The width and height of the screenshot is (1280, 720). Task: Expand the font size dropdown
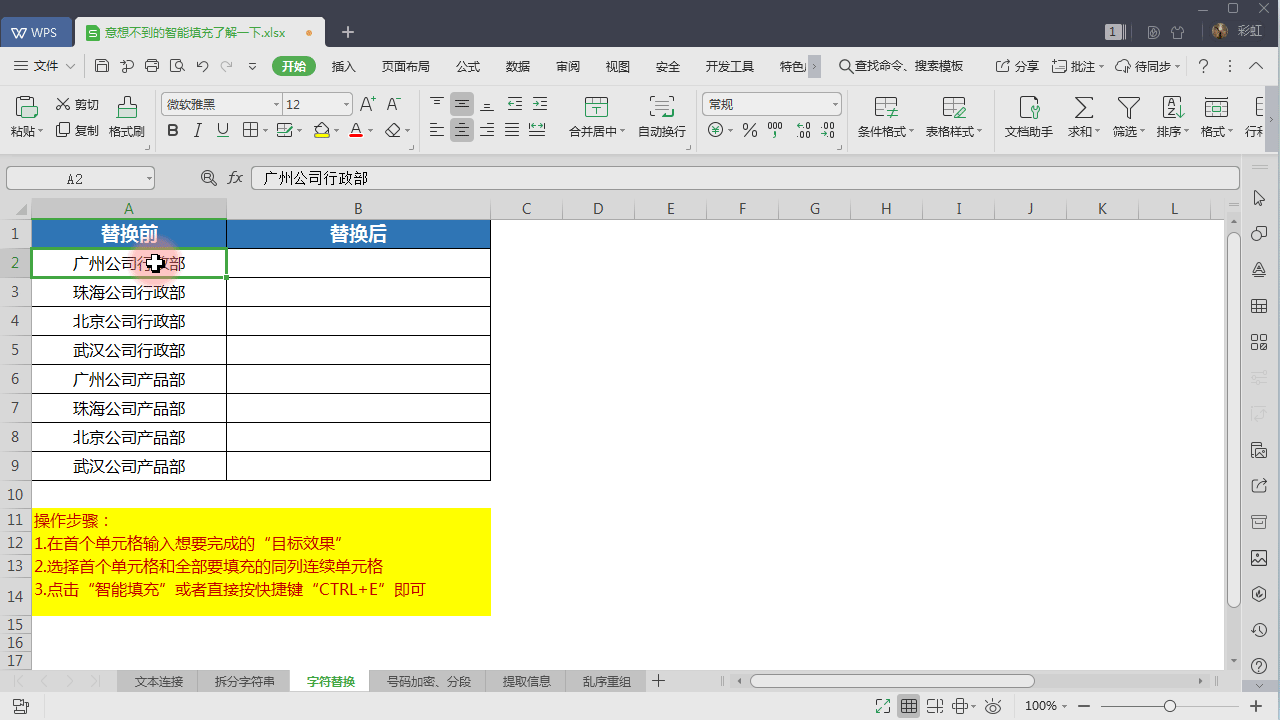pos(346,104)
